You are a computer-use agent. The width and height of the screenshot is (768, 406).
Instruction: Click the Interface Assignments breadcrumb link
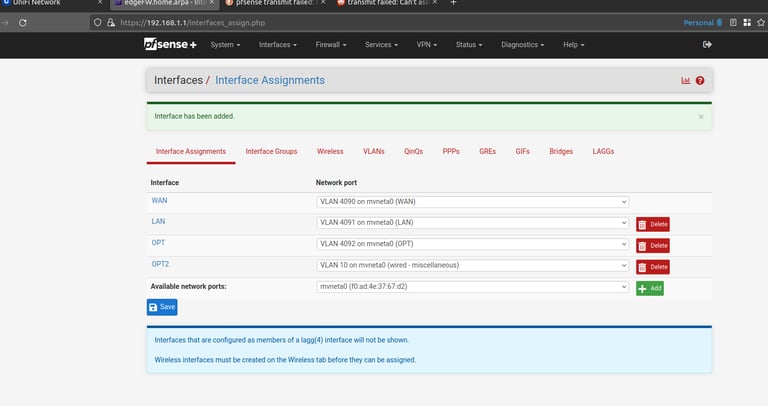(x=270, y=80)
